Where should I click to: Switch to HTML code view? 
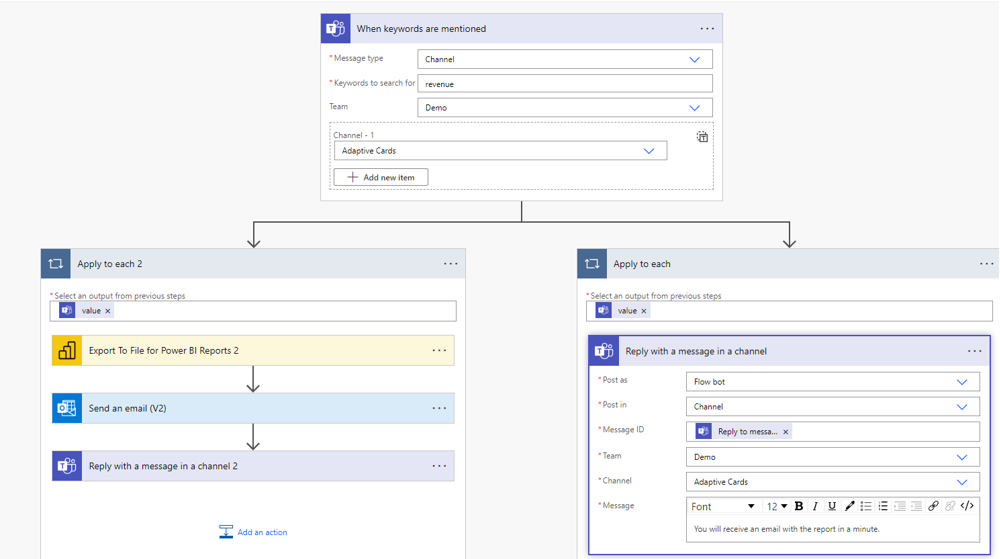pos(967,506)
